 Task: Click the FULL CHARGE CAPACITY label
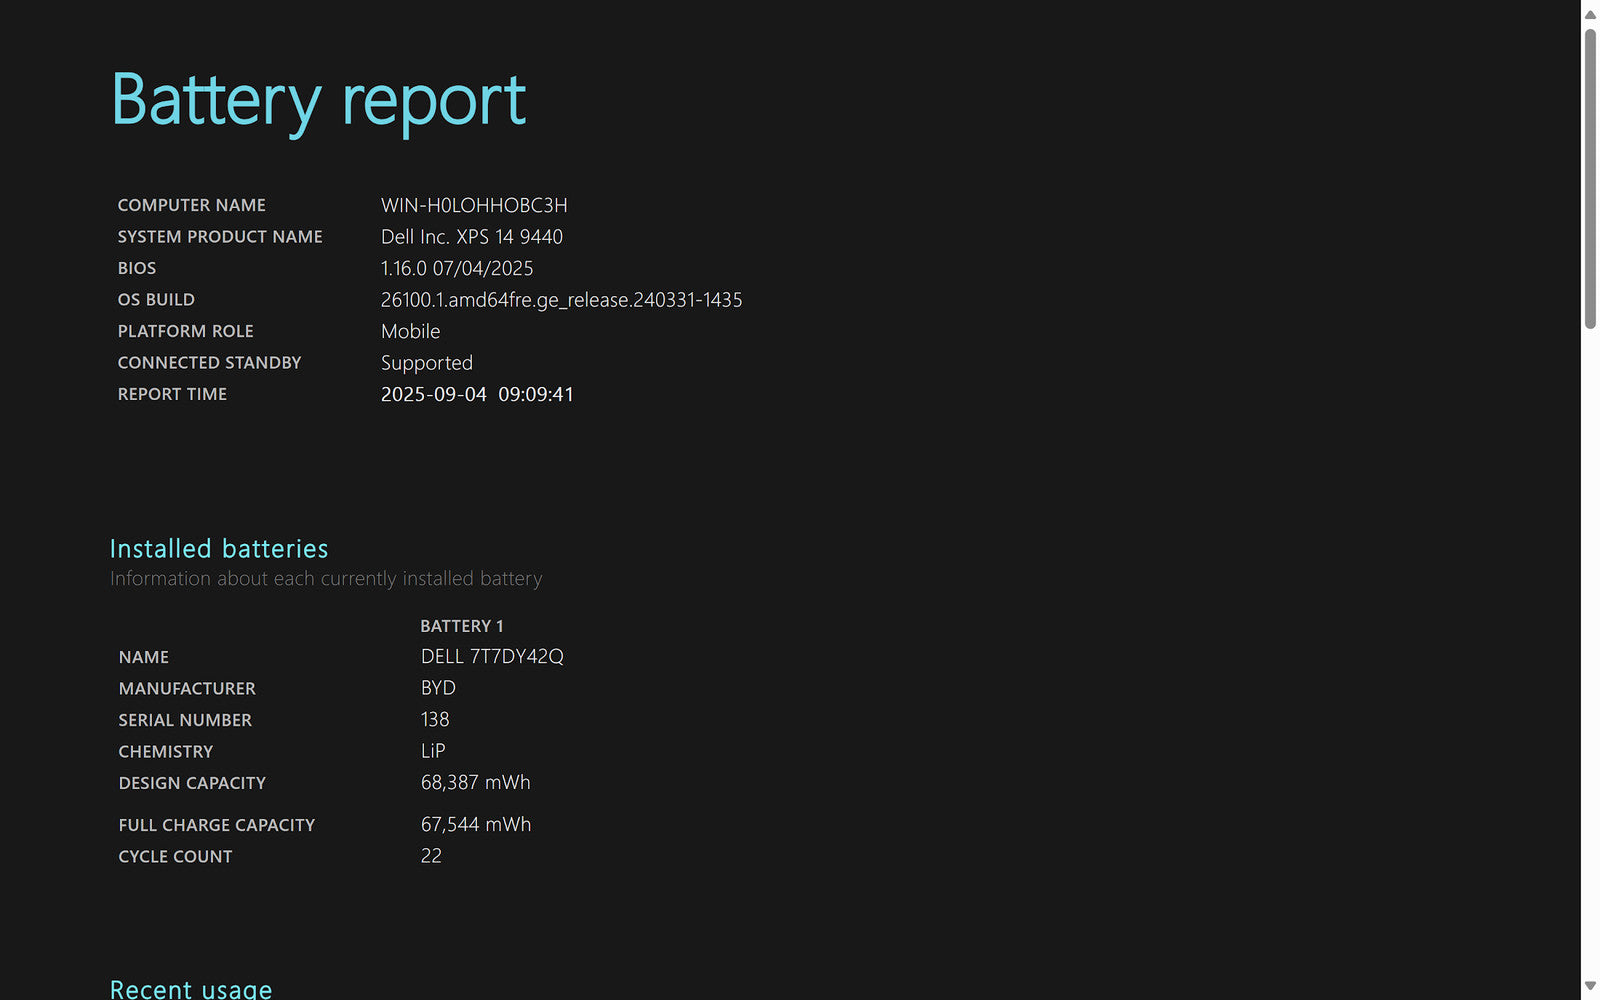[x=217, y=825]
